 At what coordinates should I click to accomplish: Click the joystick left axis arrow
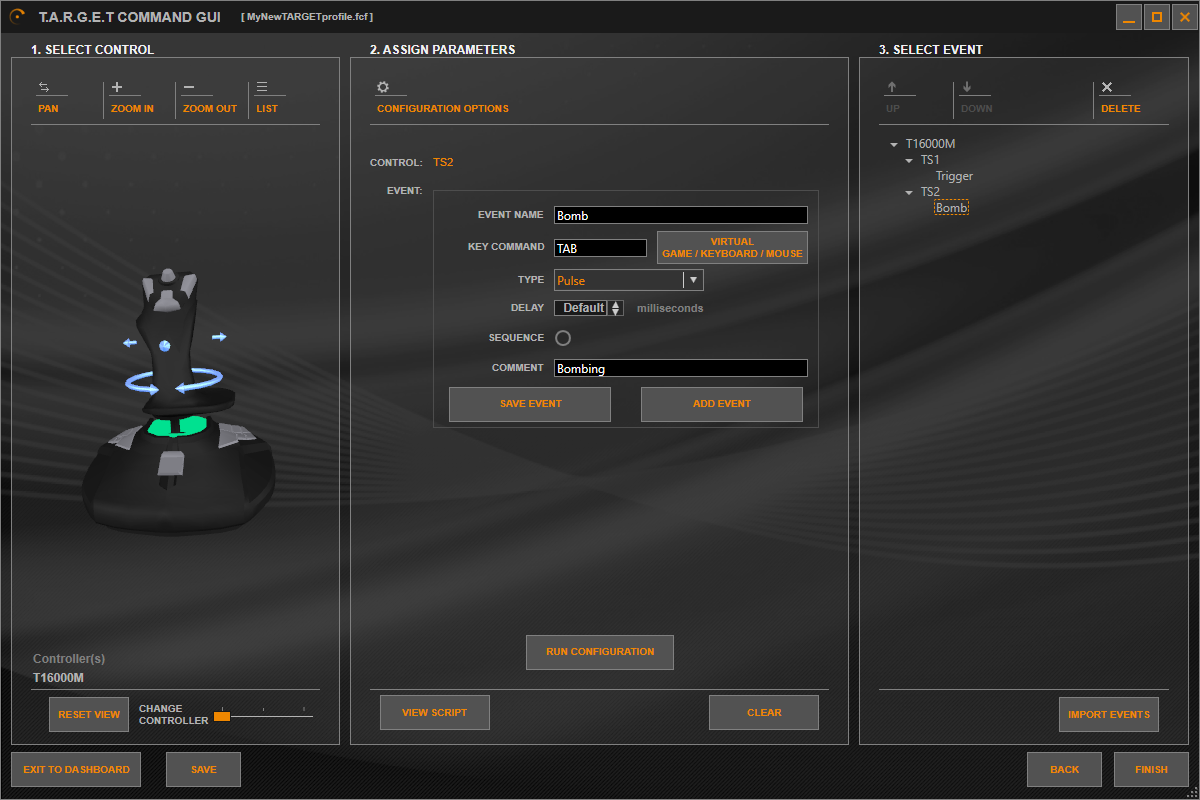130,343
